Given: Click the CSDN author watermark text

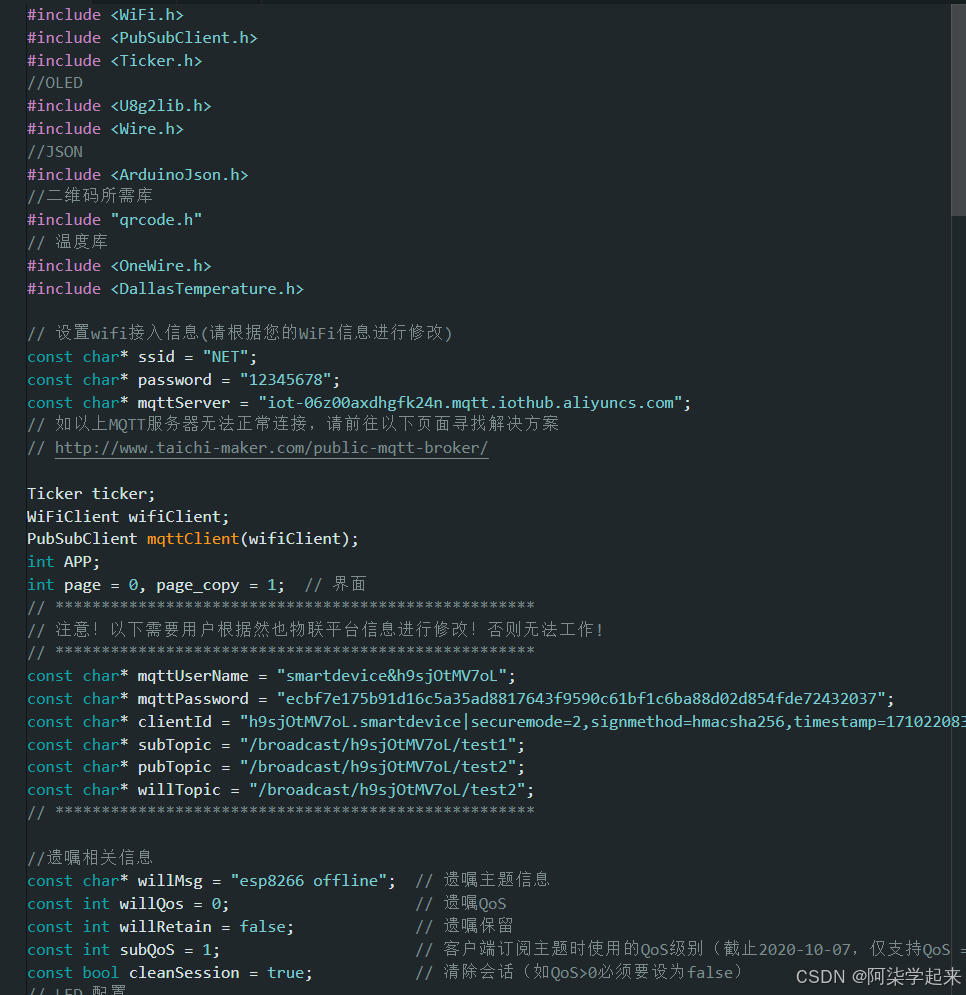Looking at the screenshot, I should 878,976.
